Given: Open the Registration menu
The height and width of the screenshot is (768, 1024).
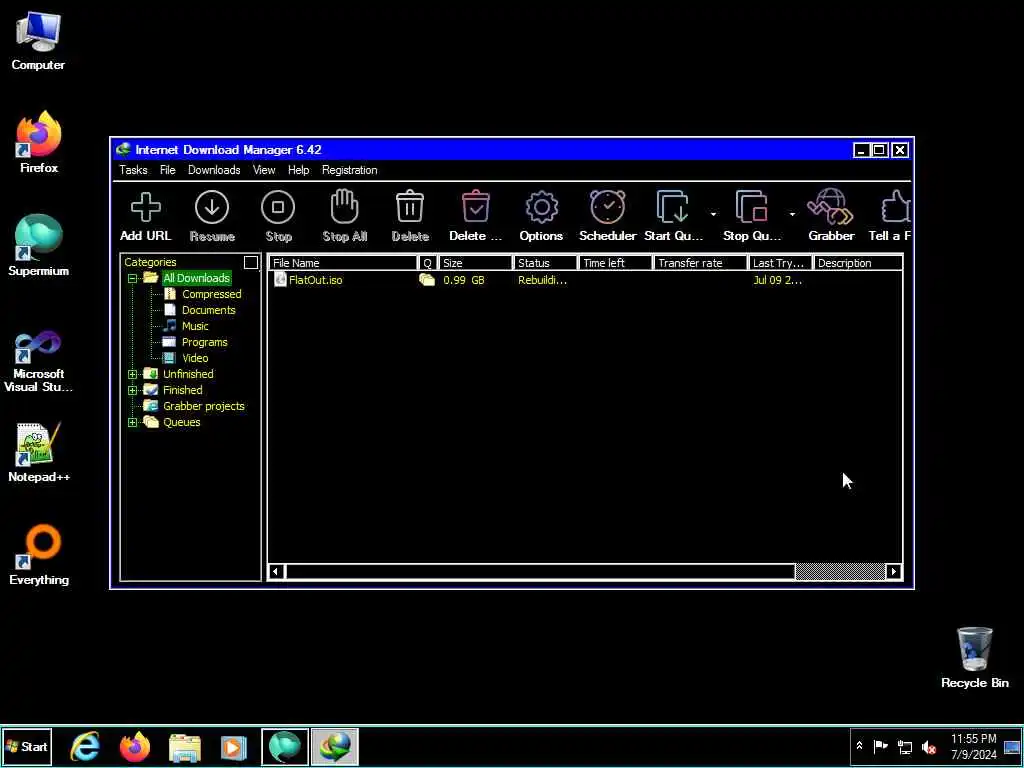Looking at the screenshot, I should point(349,170).
